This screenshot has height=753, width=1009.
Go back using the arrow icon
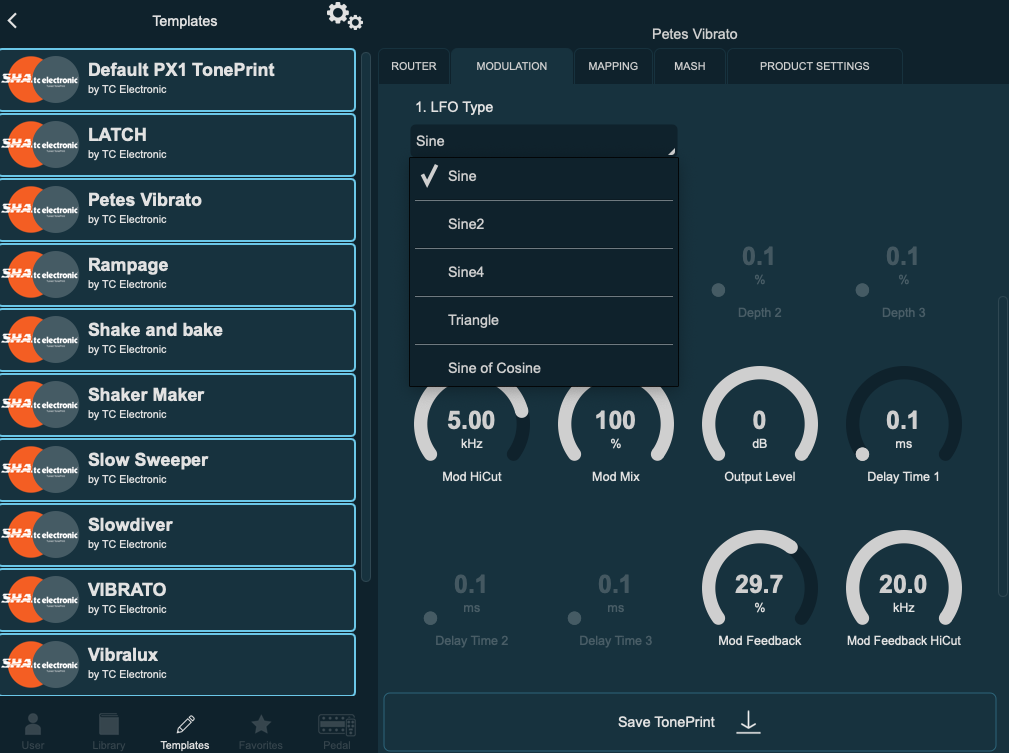coord(12,21)
